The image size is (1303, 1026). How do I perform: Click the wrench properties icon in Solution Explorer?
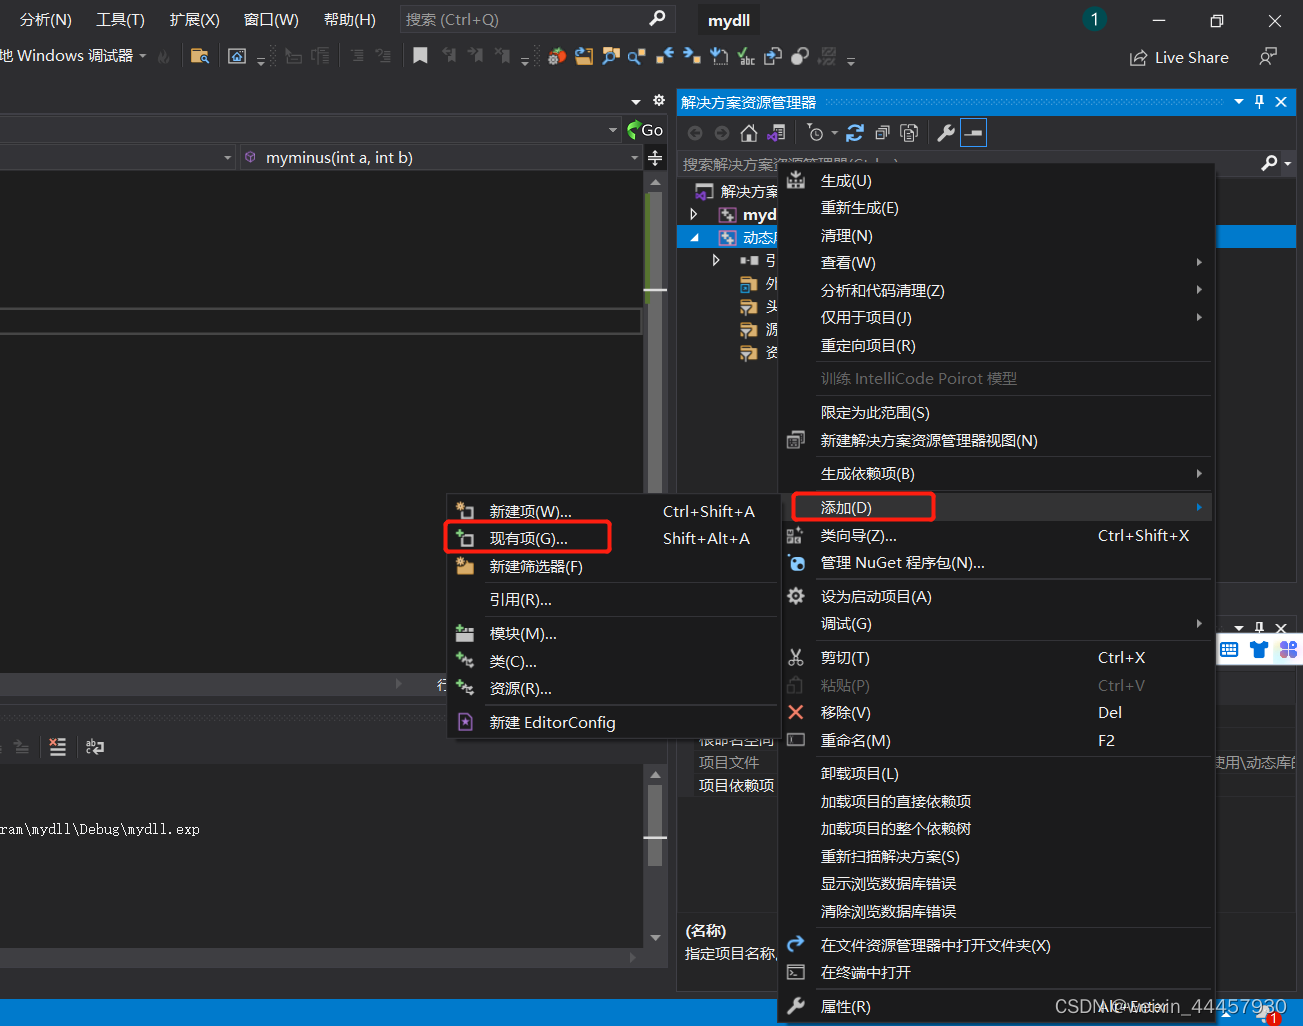946,133
